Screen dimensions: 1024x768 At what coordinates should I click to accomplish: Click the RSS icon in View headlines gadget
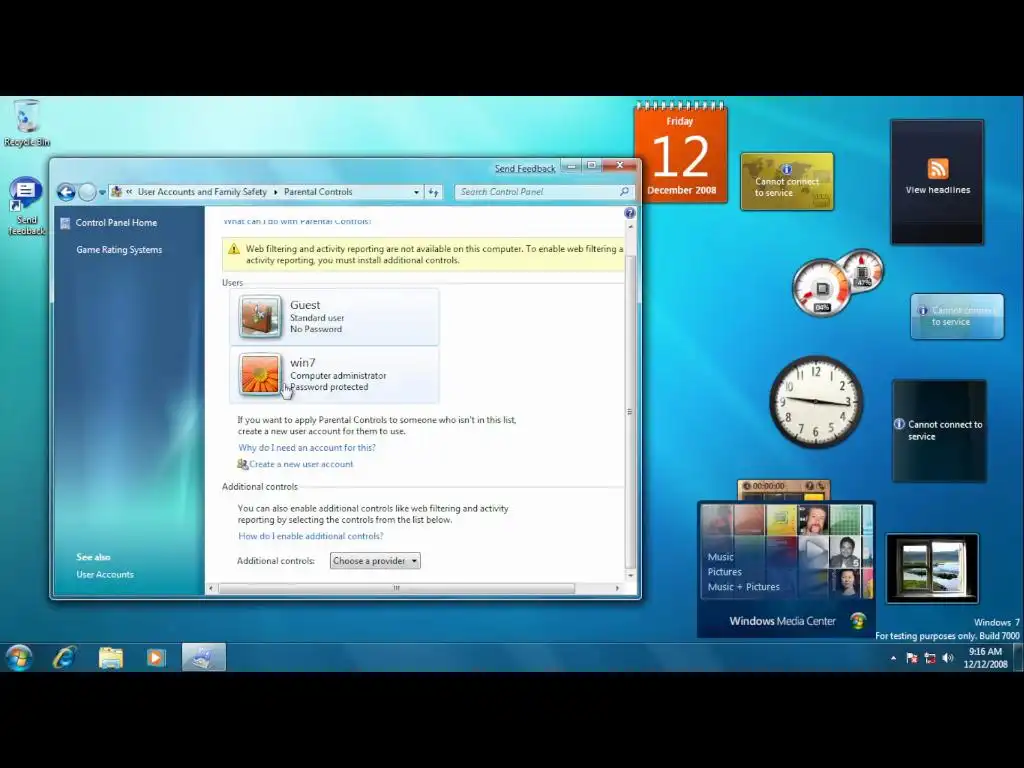pyautogui.click(x=938, y=168)
